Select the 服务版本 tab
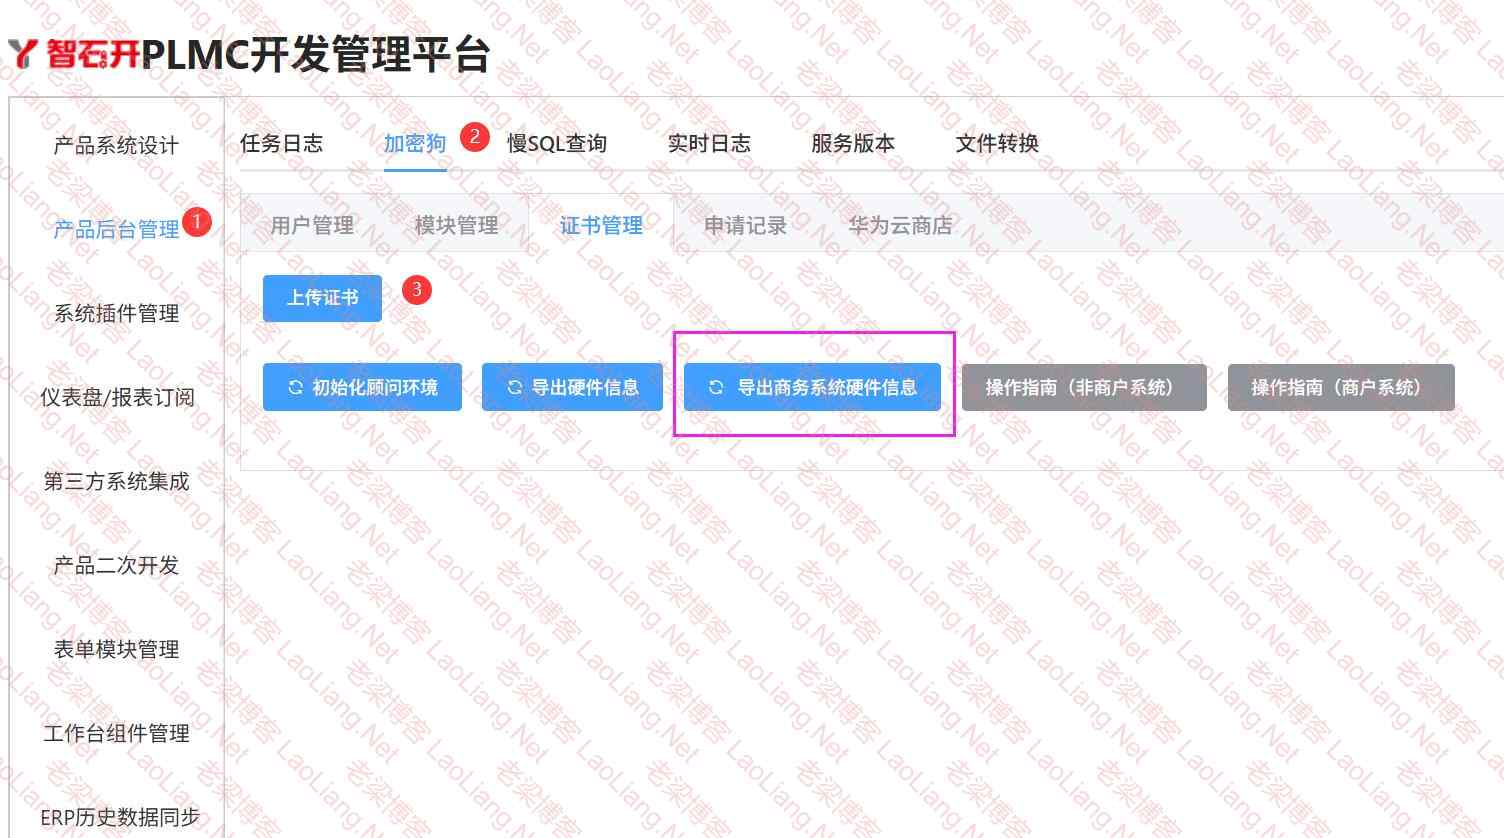The height and width of the screenshot is (838, 1504). pyautogui.click(x=853, y=143)
